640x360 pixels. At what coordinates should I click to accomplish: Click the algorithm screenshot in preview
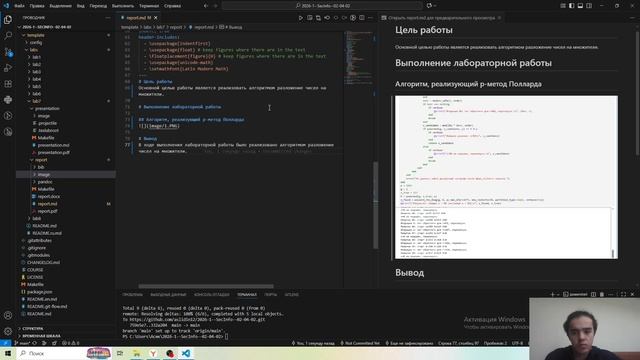point(506,177)
